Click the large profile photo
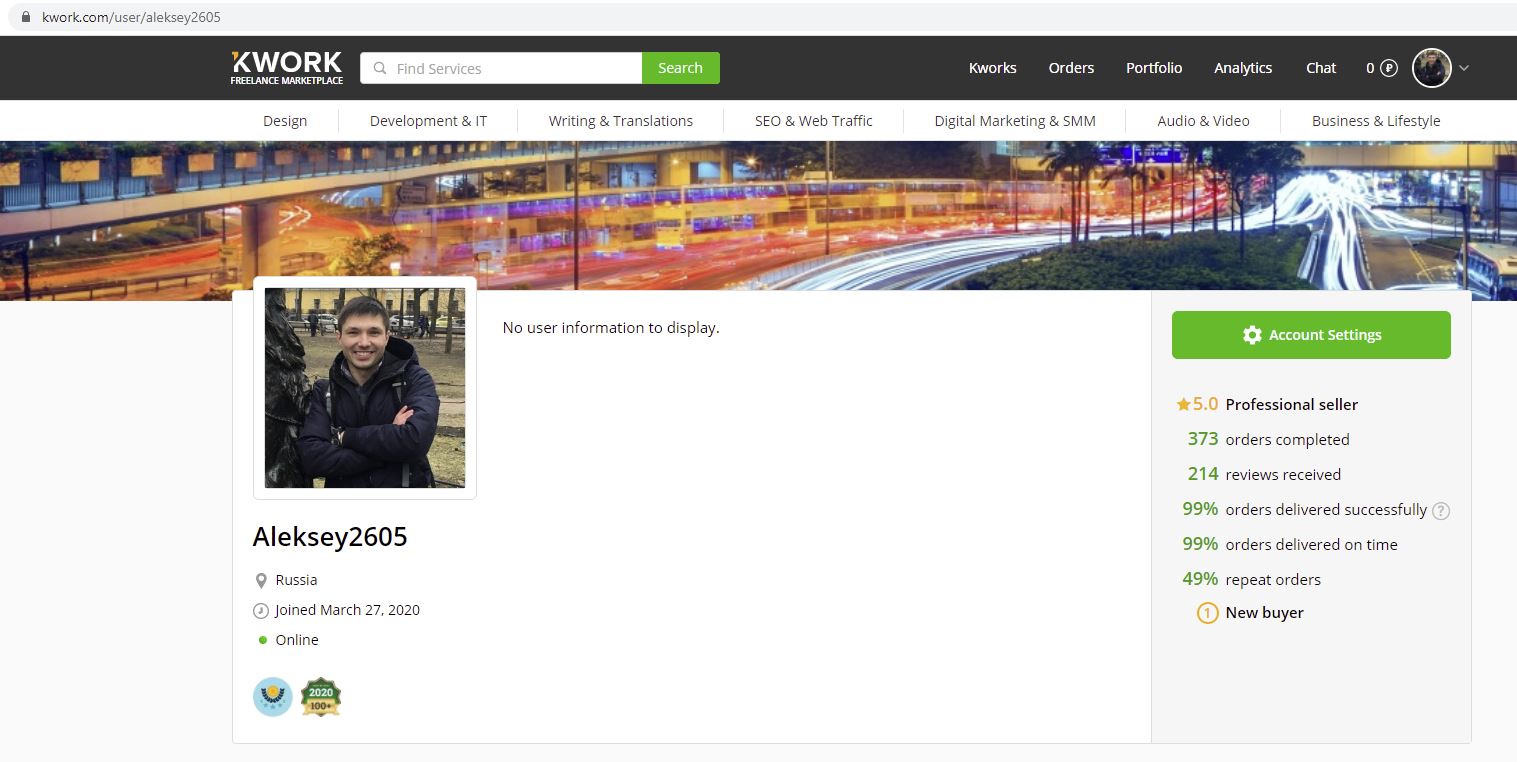The image size is (1517, 762). 365,388
